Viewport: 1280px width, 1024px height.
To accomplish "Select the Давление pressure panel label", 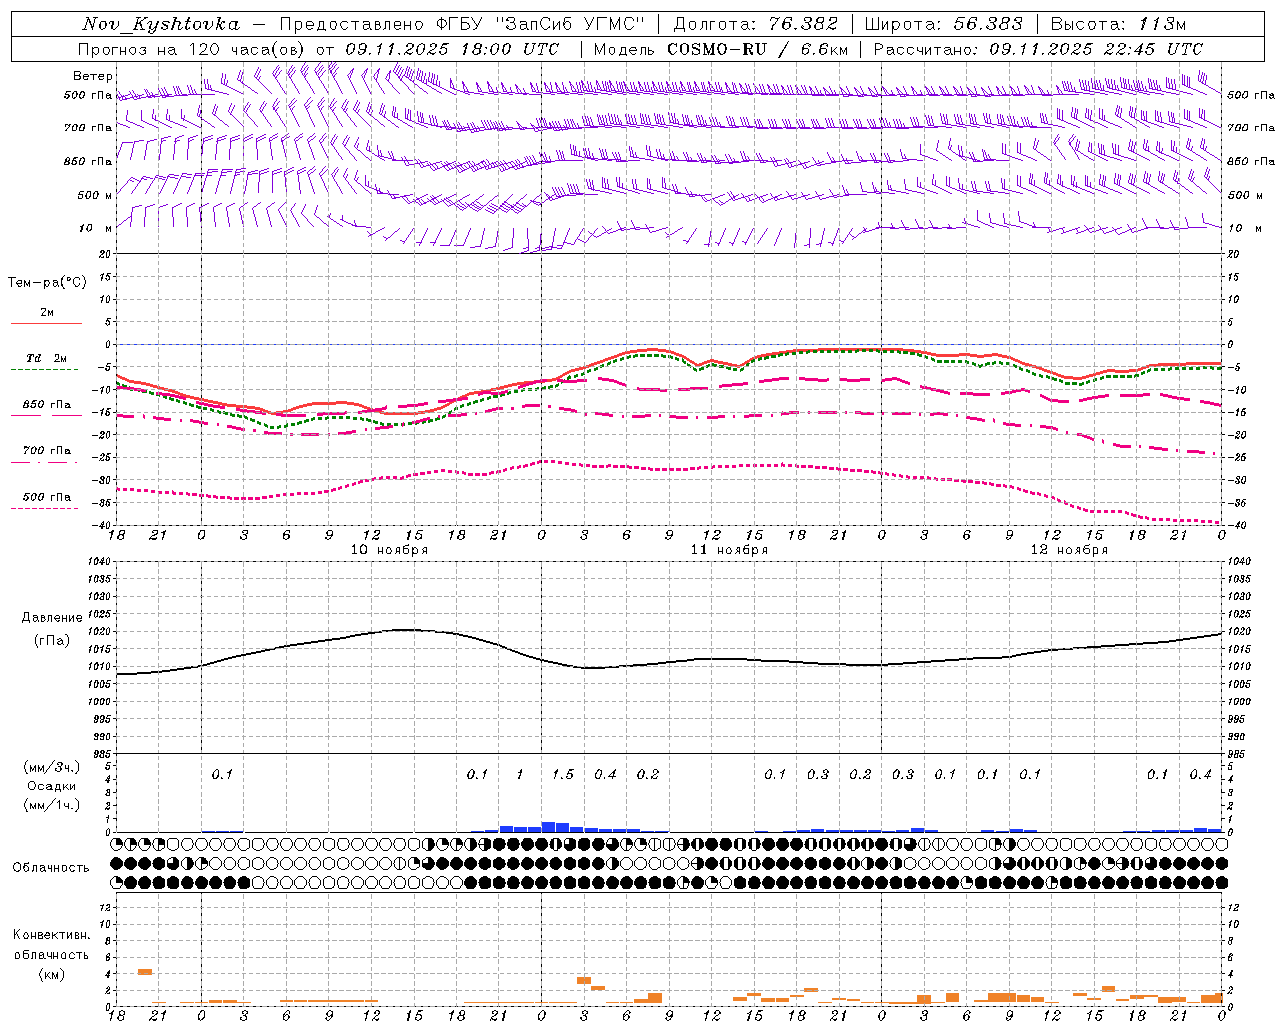I will pyautogui.click(x=51, y=618).
